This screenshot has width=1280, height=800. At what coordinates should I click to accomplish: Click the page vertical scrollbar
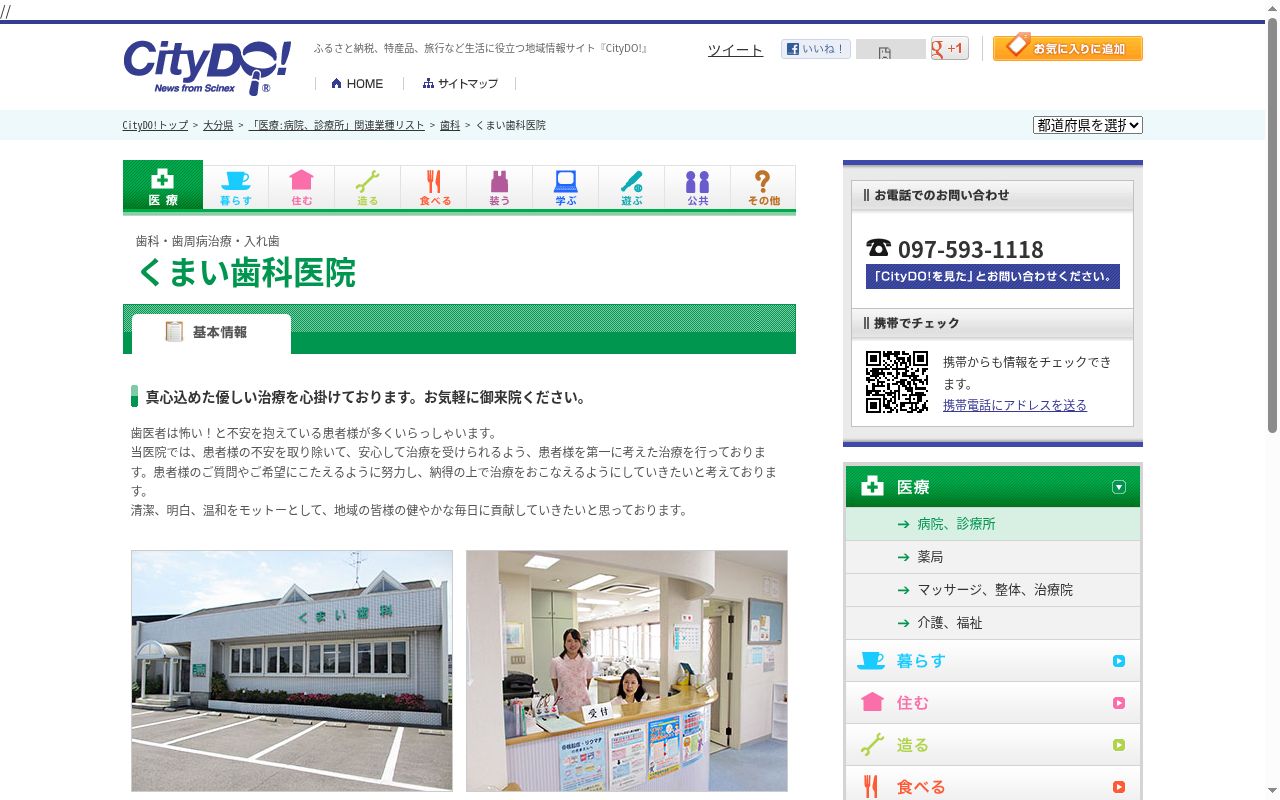click(1272, 225)
